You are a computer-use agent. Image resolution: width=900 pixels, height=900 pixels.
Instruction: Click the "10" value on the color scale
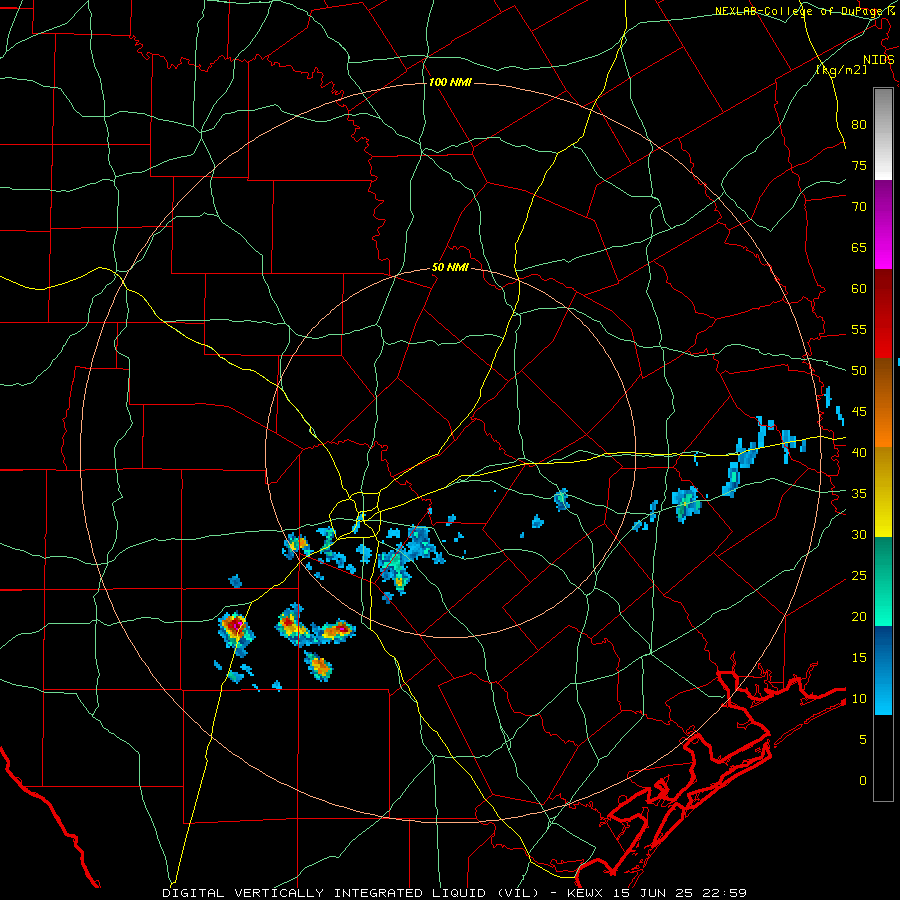click(859, 699)
